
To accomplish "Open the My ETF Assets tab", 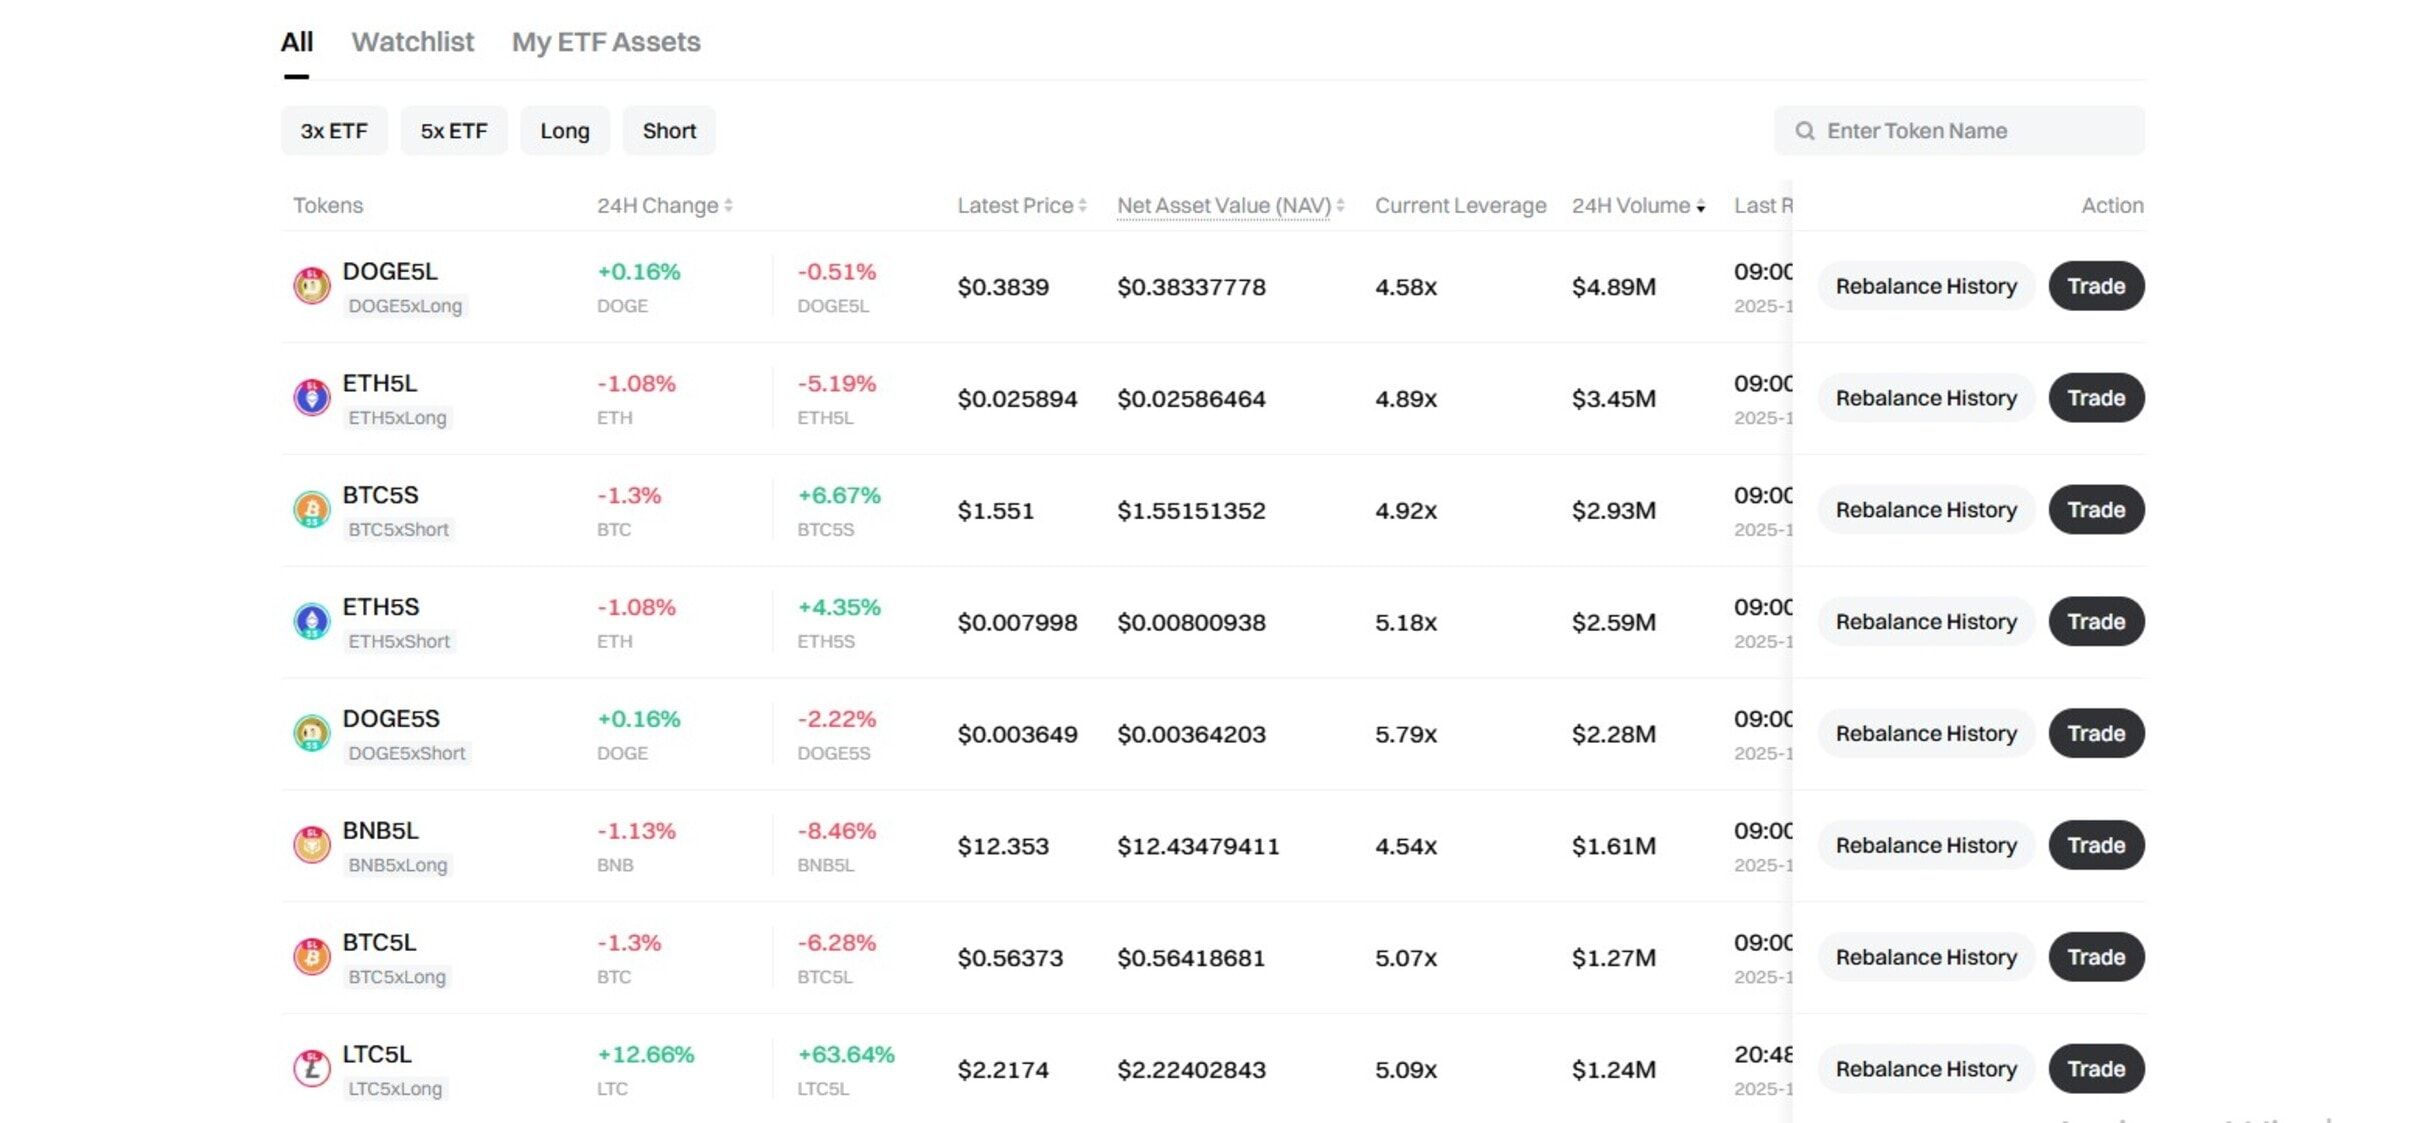I will click(605, 42).
